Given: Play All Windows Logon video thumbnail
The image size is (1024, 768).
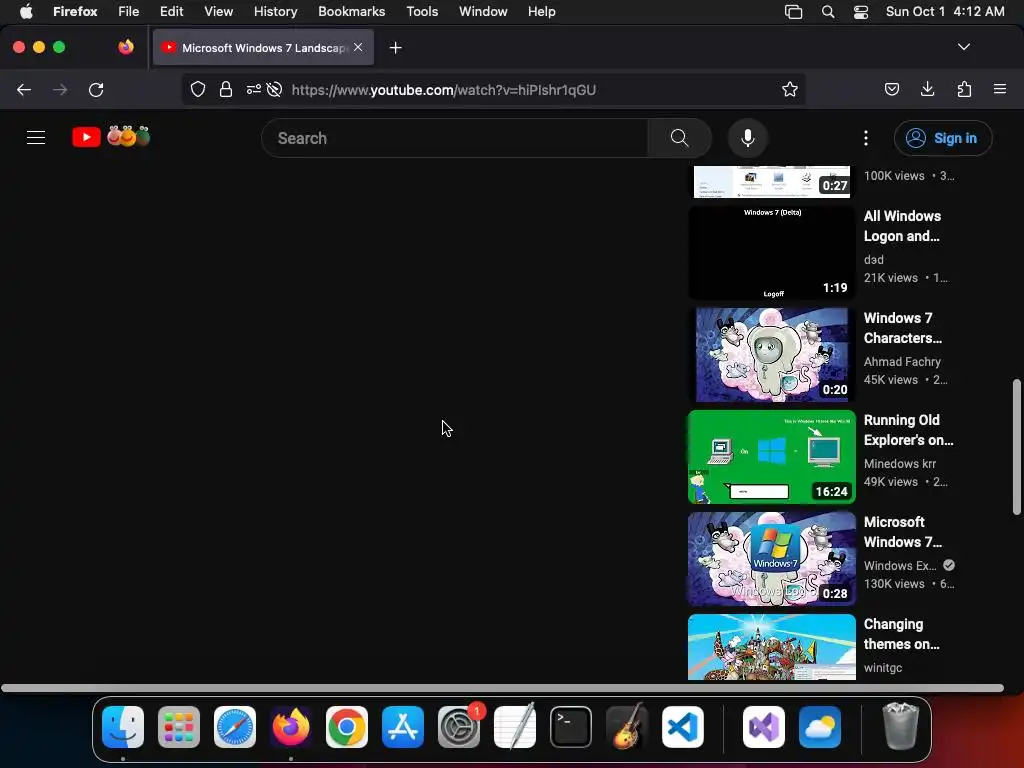Looking at the screenshot, I should [x=771, y=253].
